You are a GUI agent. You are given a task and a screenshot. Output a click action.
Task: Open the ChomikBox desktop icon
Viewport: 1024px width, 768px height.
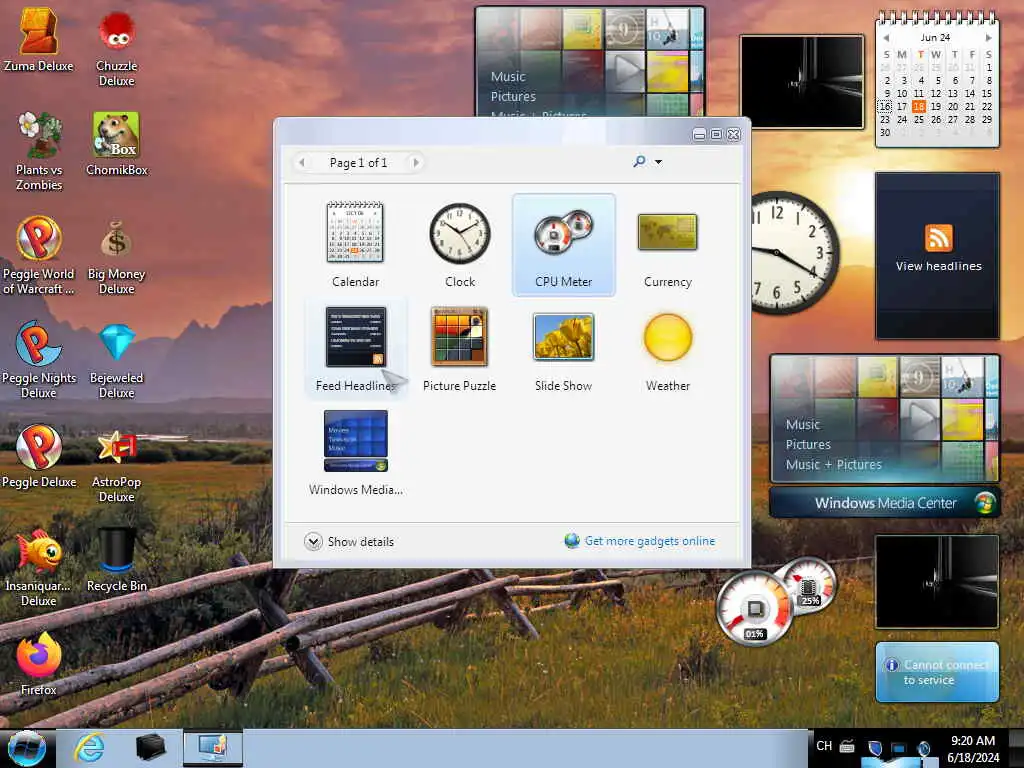click(x=117, y=144)
